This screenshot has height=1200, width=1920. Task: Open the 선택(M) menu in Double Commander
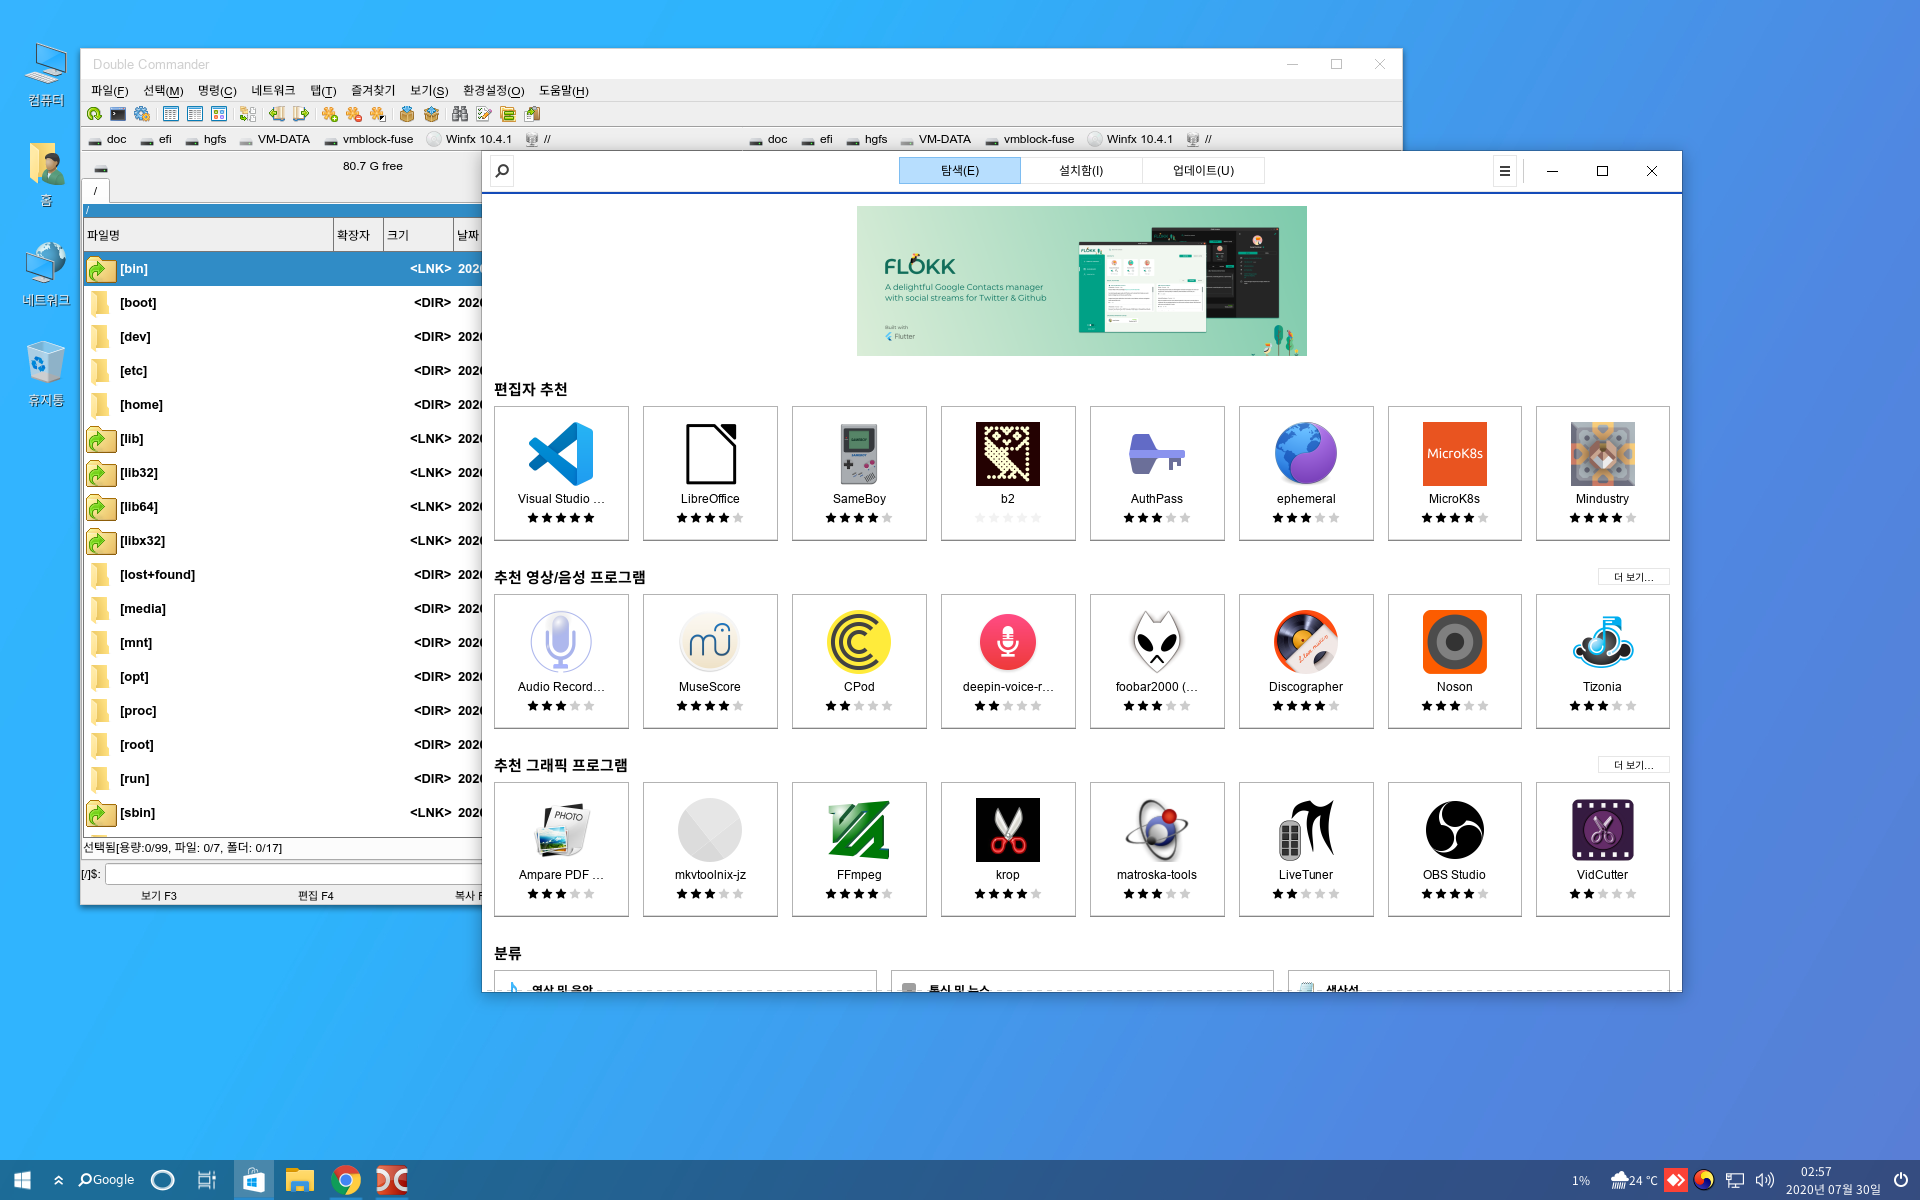(x=163, y=91)
